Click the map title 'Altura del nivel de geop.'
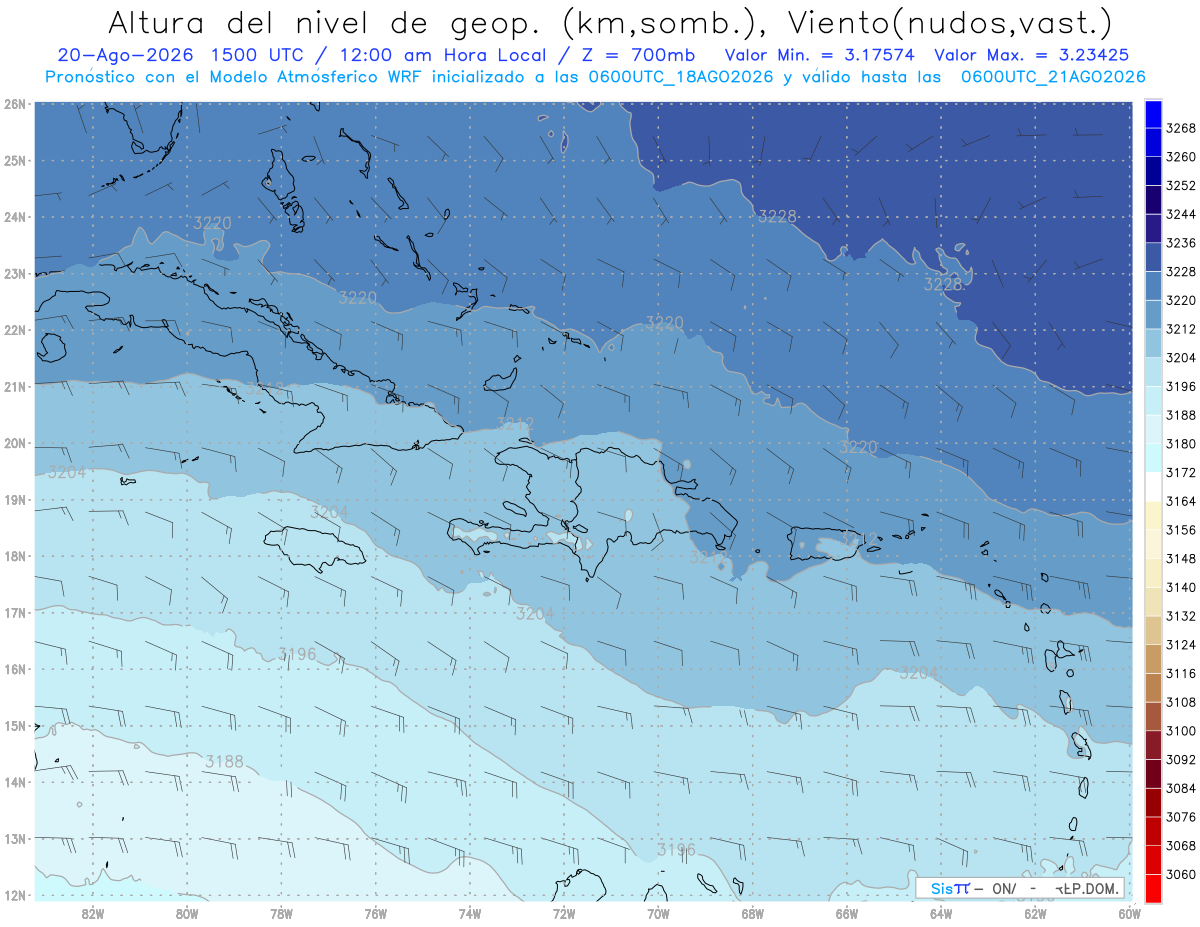 pyautogui.click(x=325, y=22)
